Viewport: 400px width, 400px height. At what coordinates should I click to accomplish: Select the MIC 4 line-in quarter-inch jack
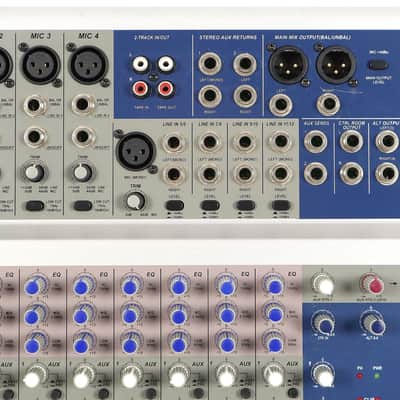83,104
